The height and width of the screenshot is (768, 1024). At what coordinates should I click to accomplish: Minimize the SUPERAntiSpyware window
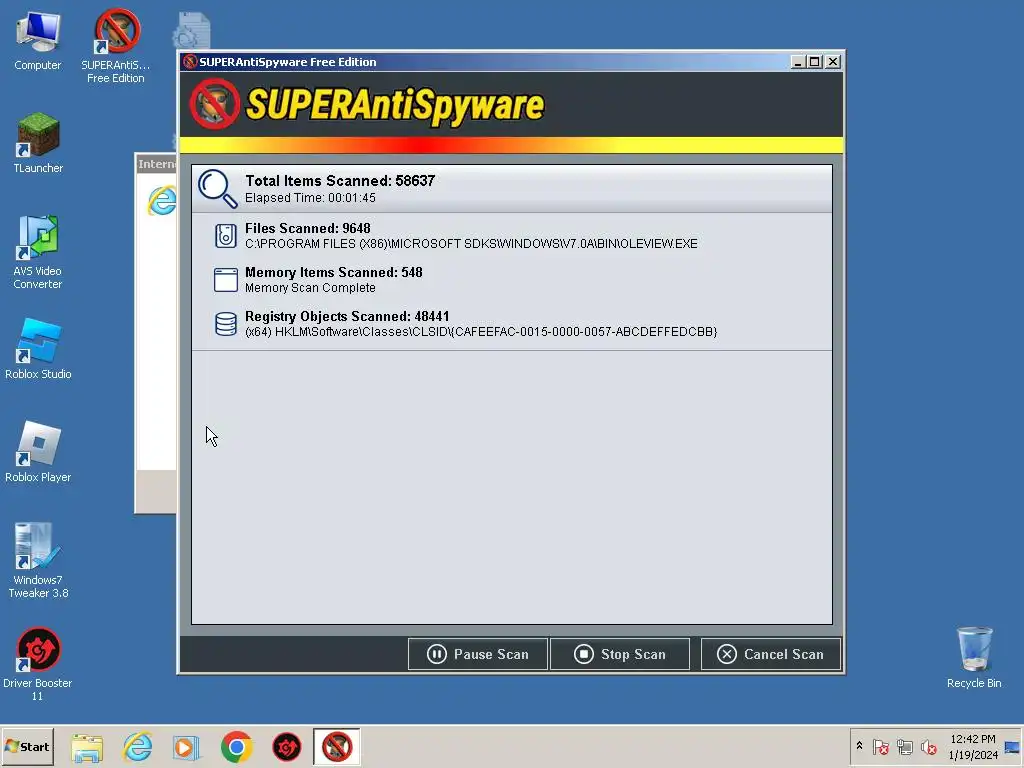797,62
